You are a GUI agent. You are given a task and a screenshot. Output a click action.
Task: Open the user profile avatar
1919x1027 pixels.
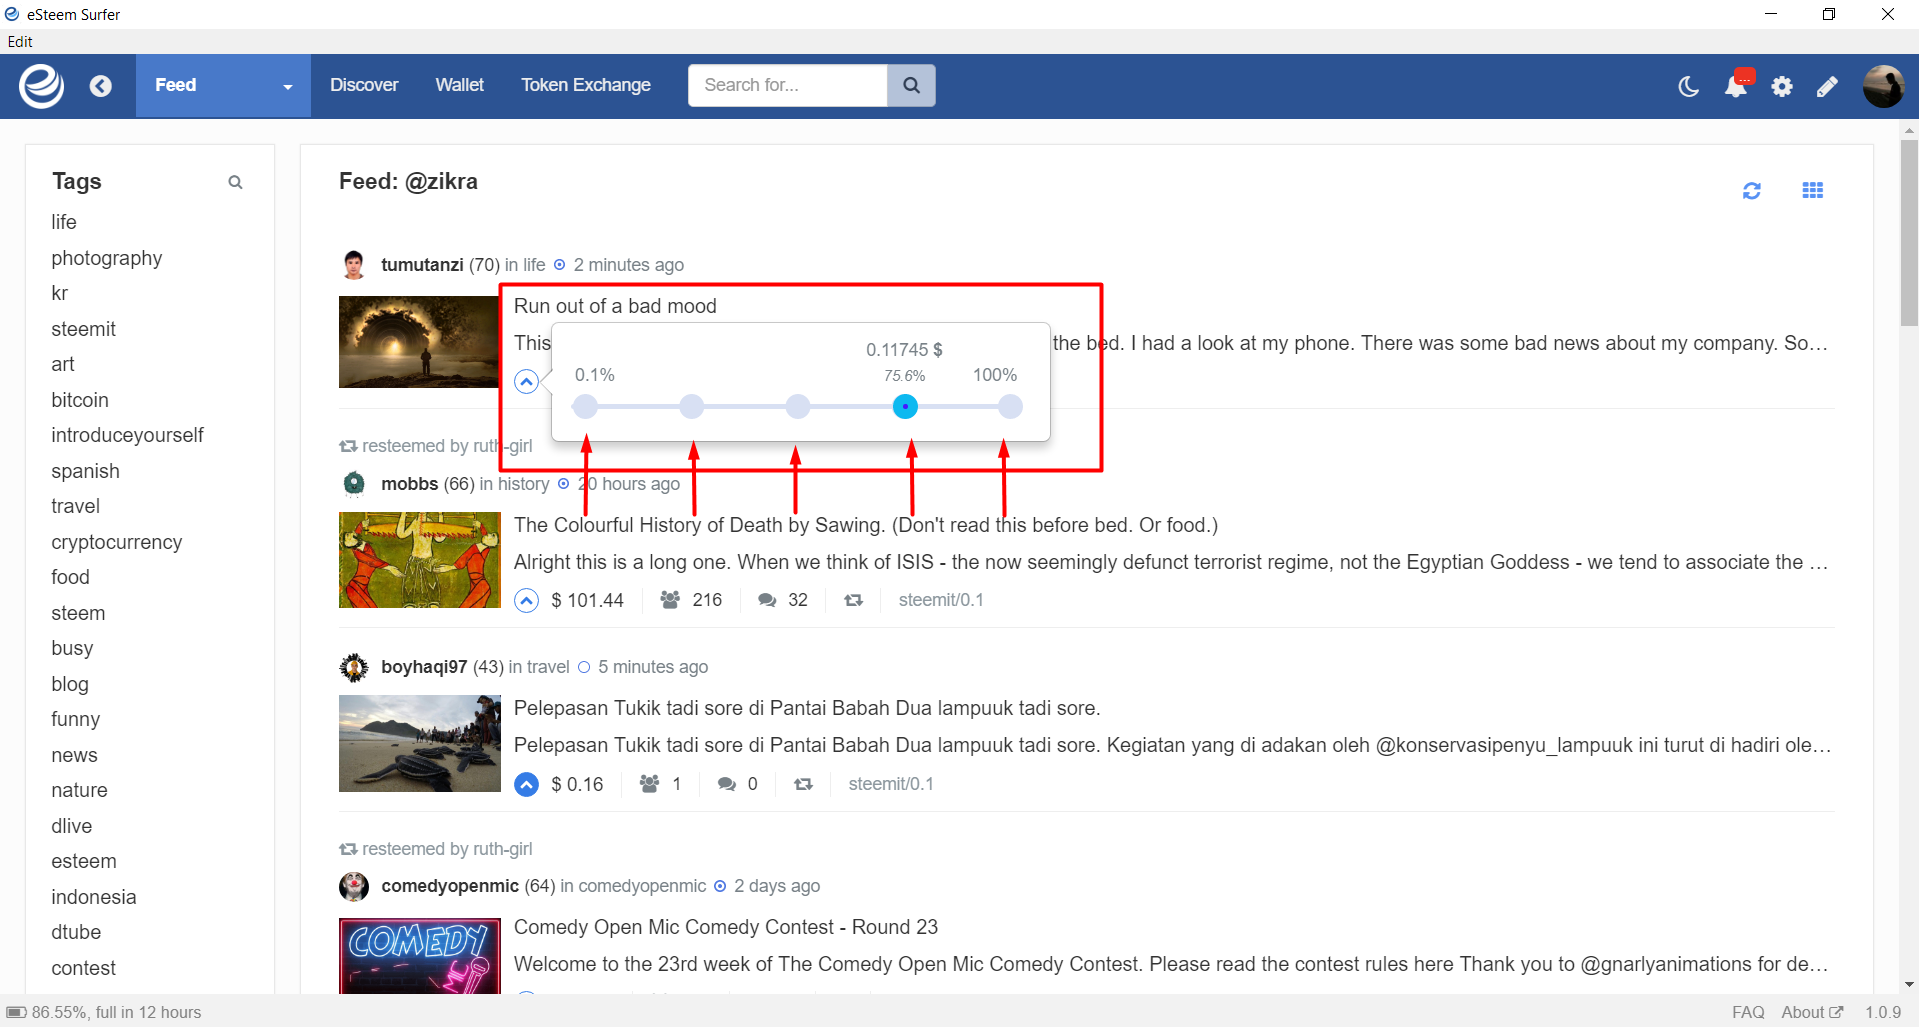click(x=1883, y=86)
